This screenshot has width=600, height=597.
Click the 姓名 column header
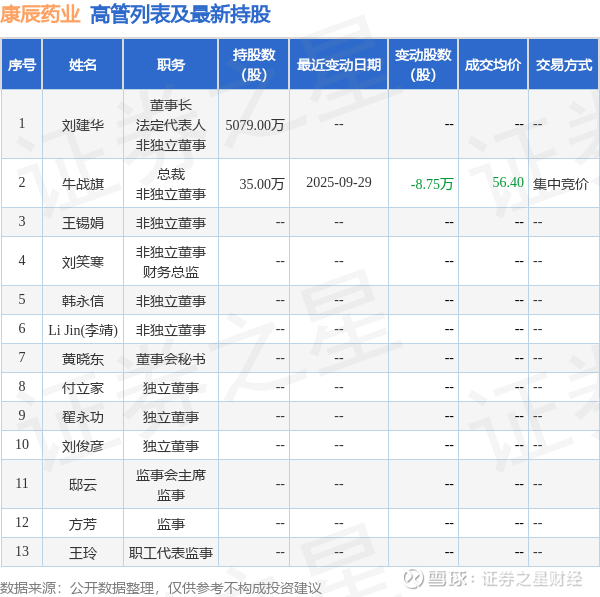pyautogui.click(x=83, y=65)
